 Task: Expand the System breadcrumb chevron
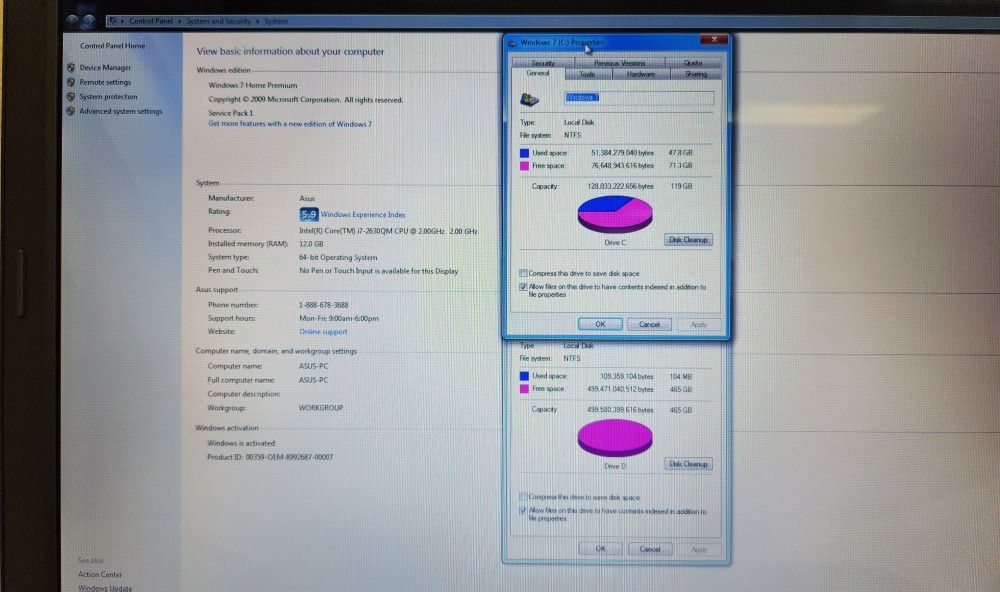pos(292,20)
